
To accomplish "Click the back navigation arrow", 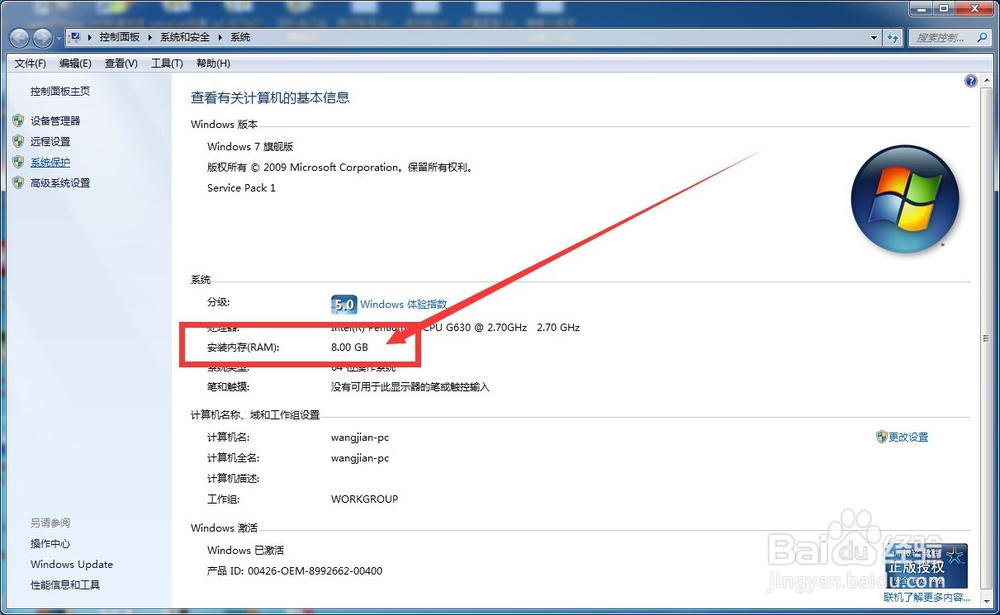I will 18,37.
